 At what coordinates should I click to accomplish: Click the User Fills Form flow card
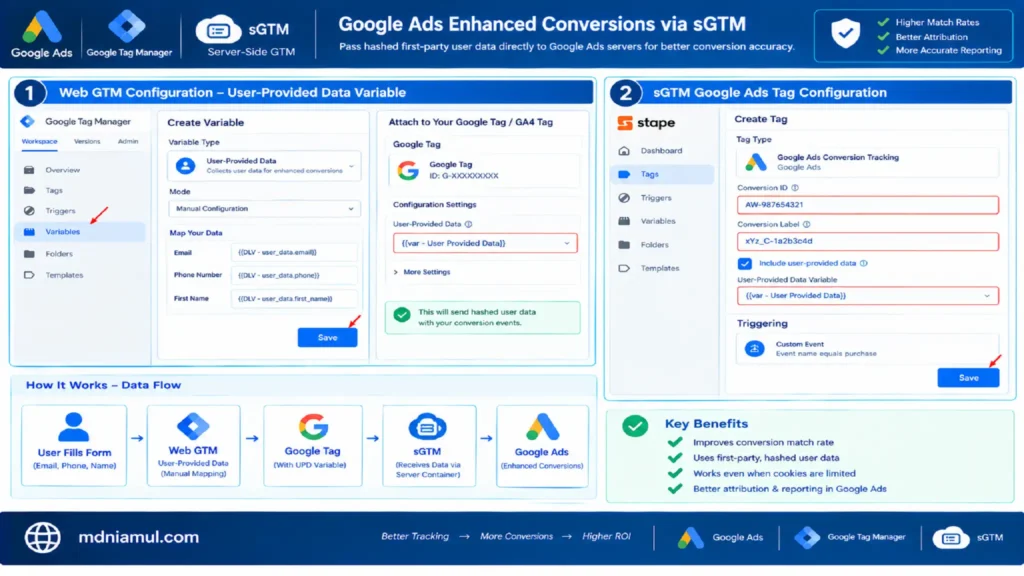click(x=74, y=445)
